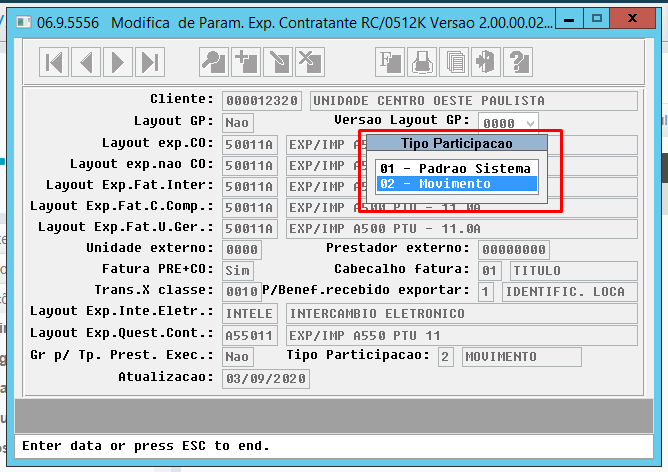The height and width of the screenshot is (472, 668).
Task: Click Tipo Participacao code field 2
Action: click(446, 357)
